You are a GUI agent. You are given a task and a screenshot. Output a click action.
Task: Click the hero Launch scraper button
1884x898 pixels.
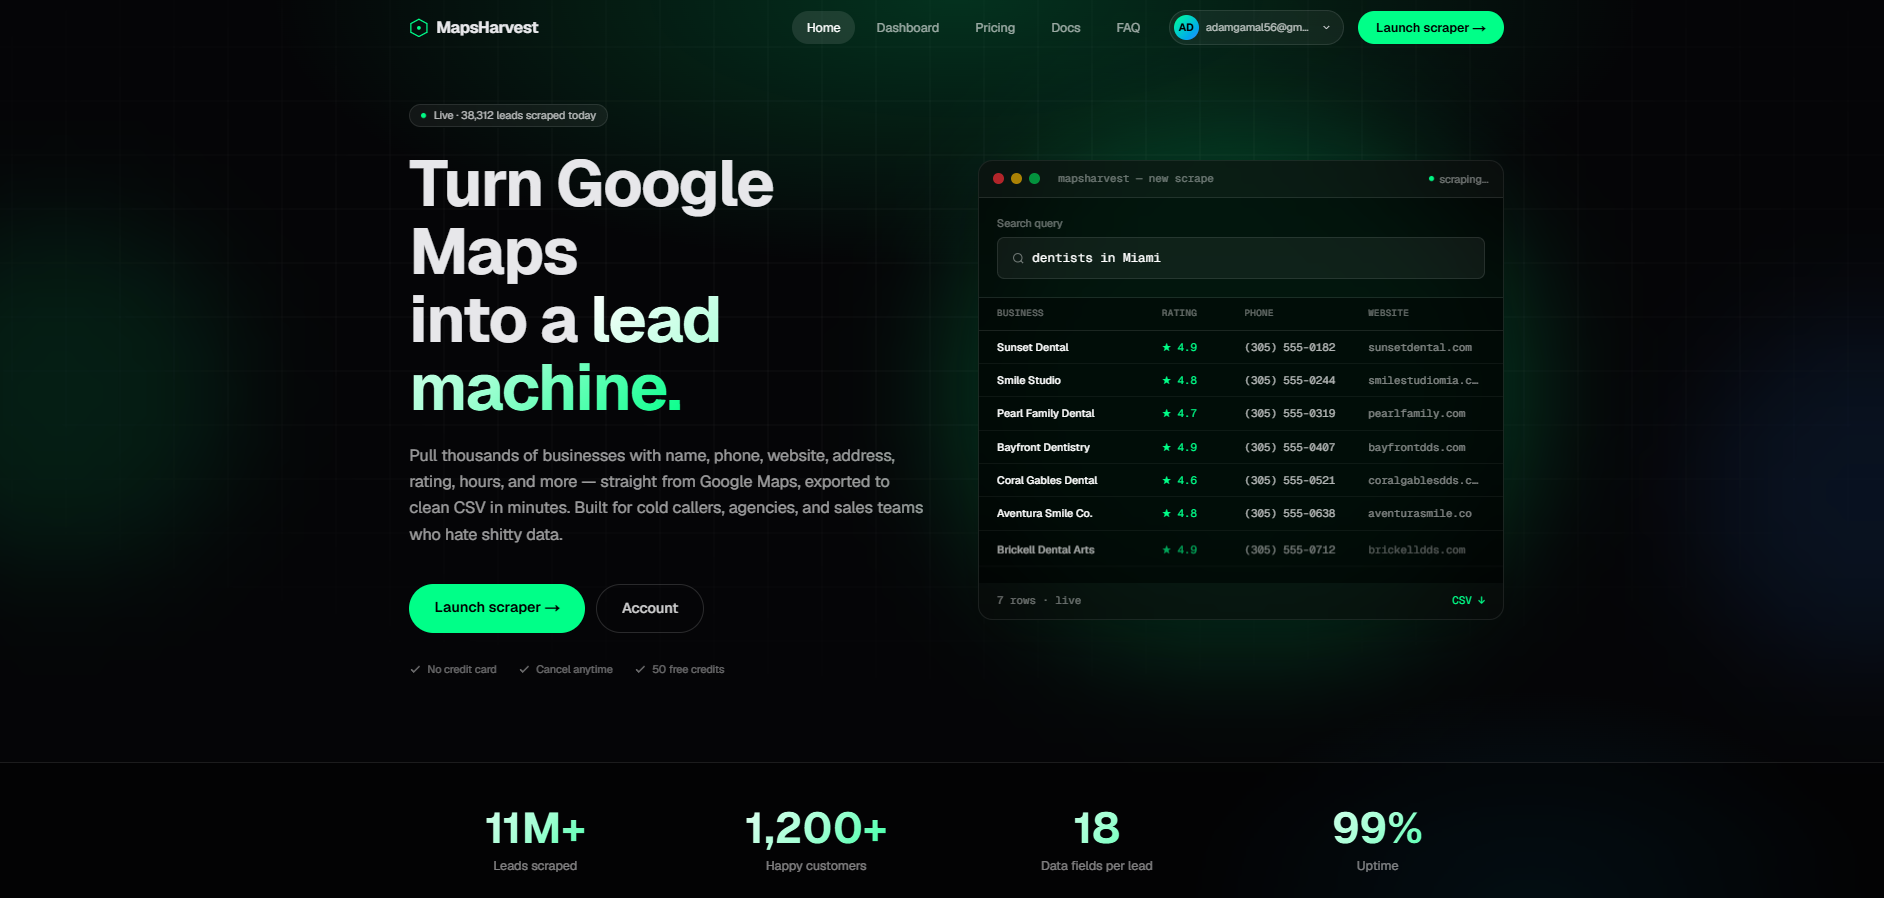[x=497, y=608]
